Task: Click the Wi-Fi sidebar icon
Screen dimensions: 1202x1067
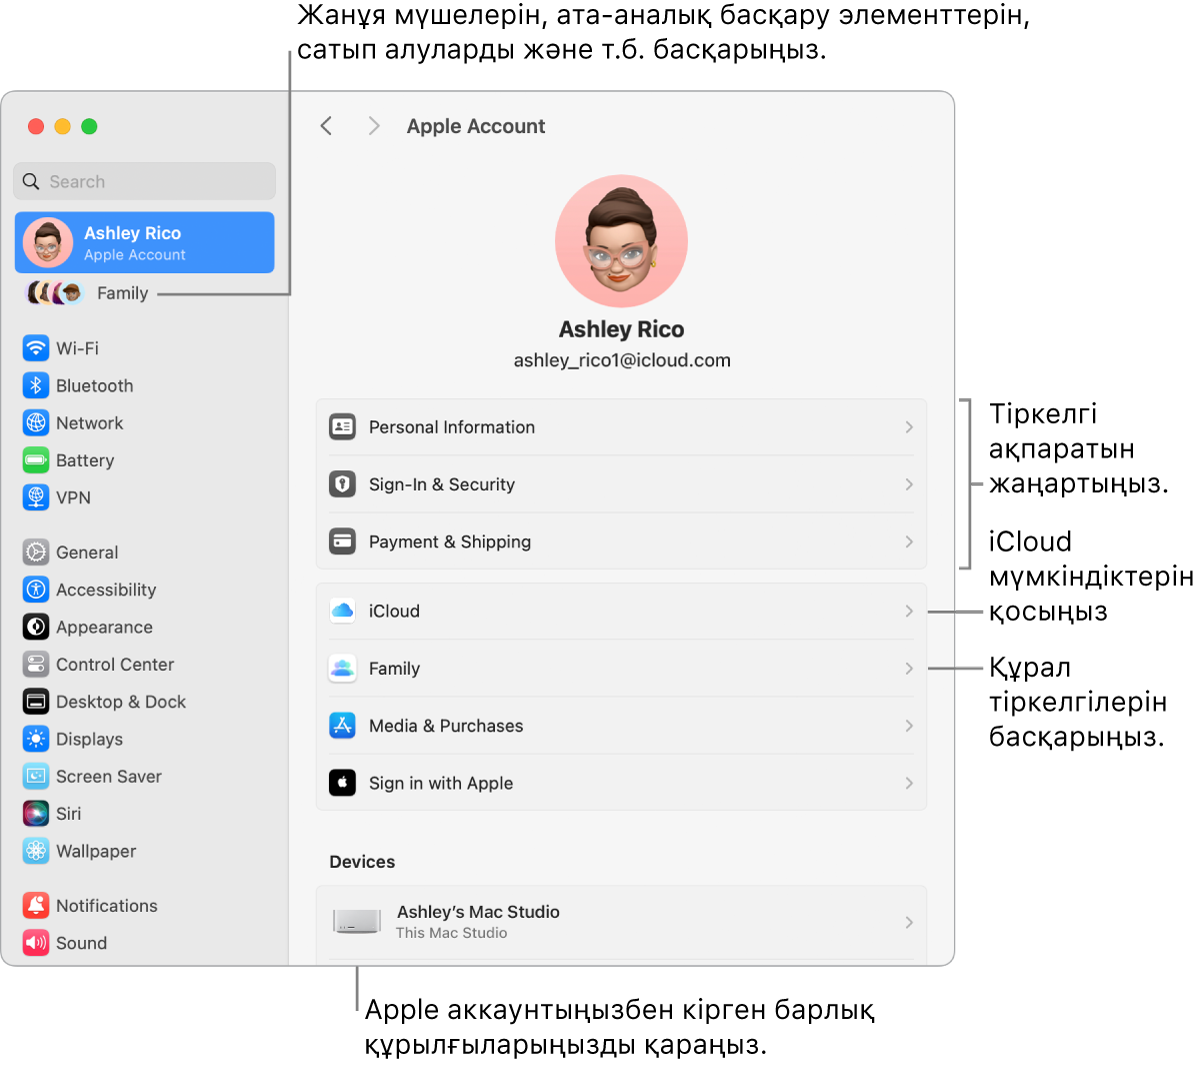Action: click(x=36, y=348)
